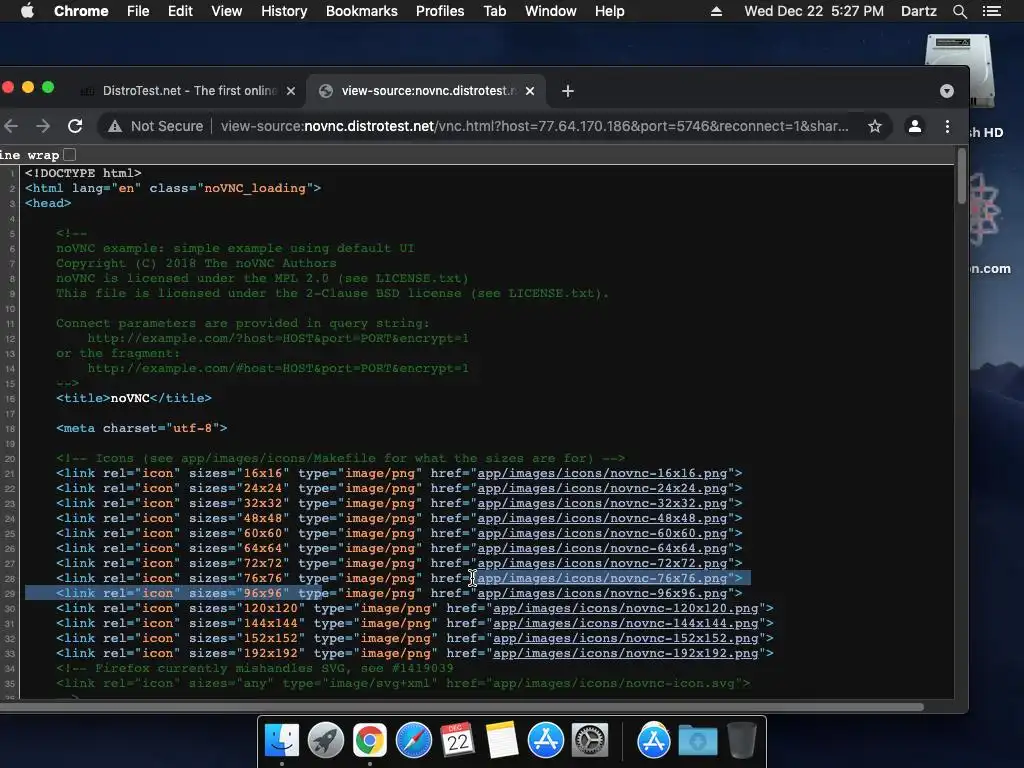Open the novnc-64x64.png link

tap(602, 549)
